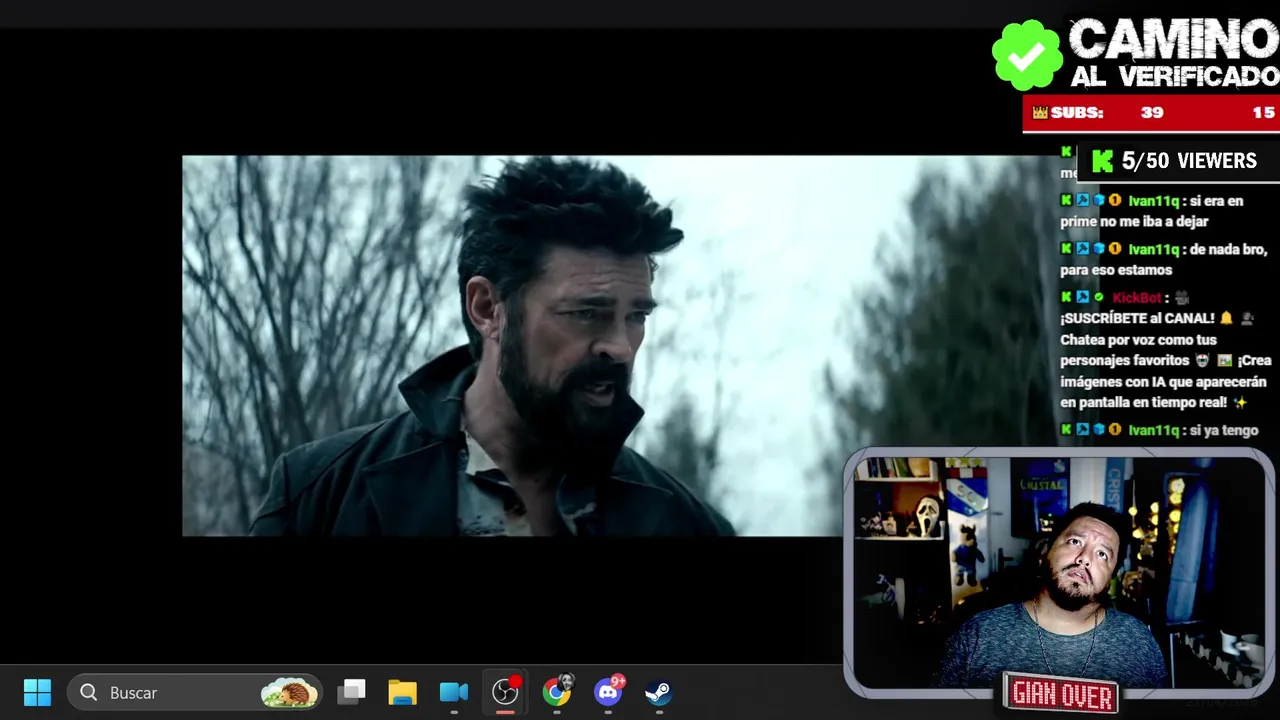This screenshot has width=1280, height=720.
Task: Open the Windows Start menu
Action: [x=37, y=692]
